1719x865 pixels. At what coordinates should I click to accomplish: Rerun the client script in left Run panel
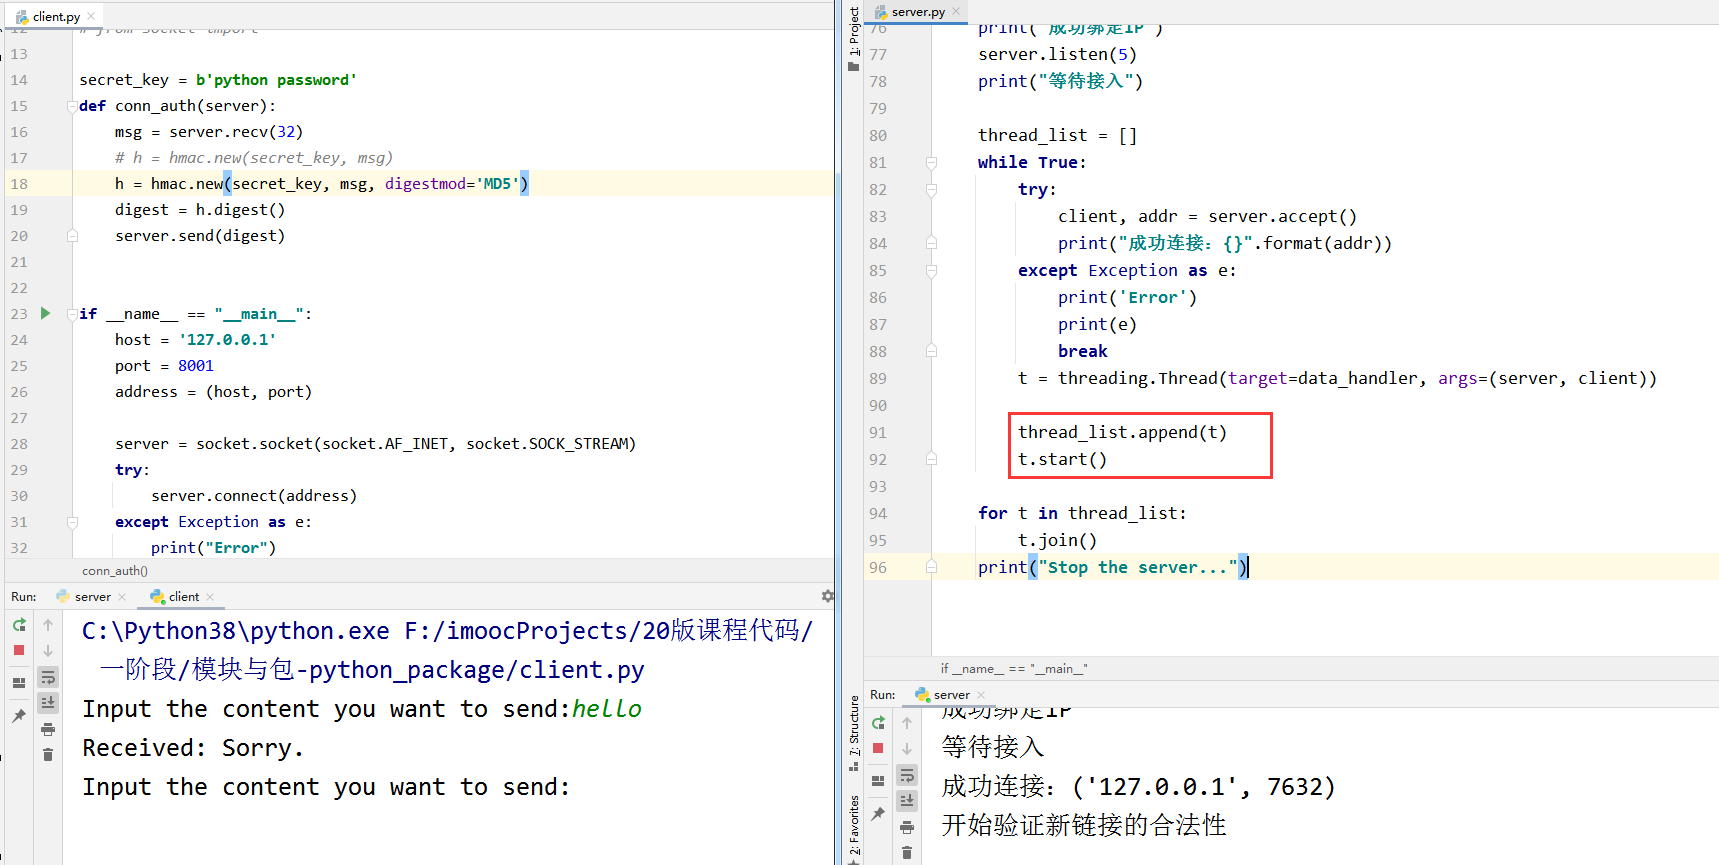[x=19, y=625]
